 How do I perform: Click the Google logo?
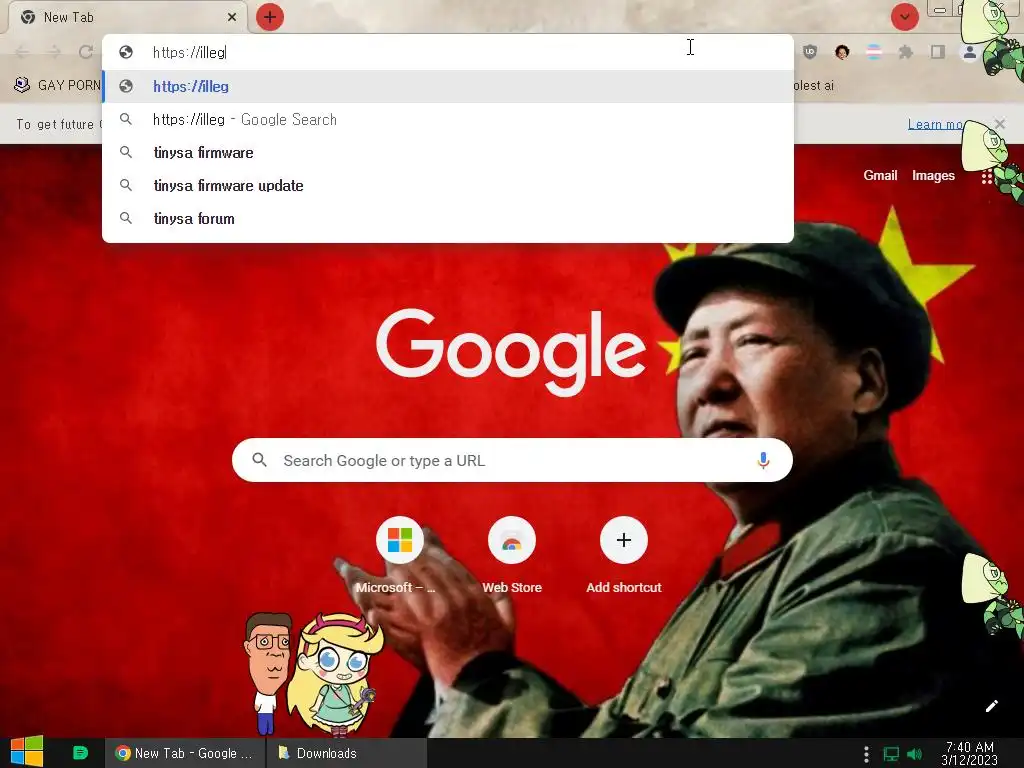(511, 351)
